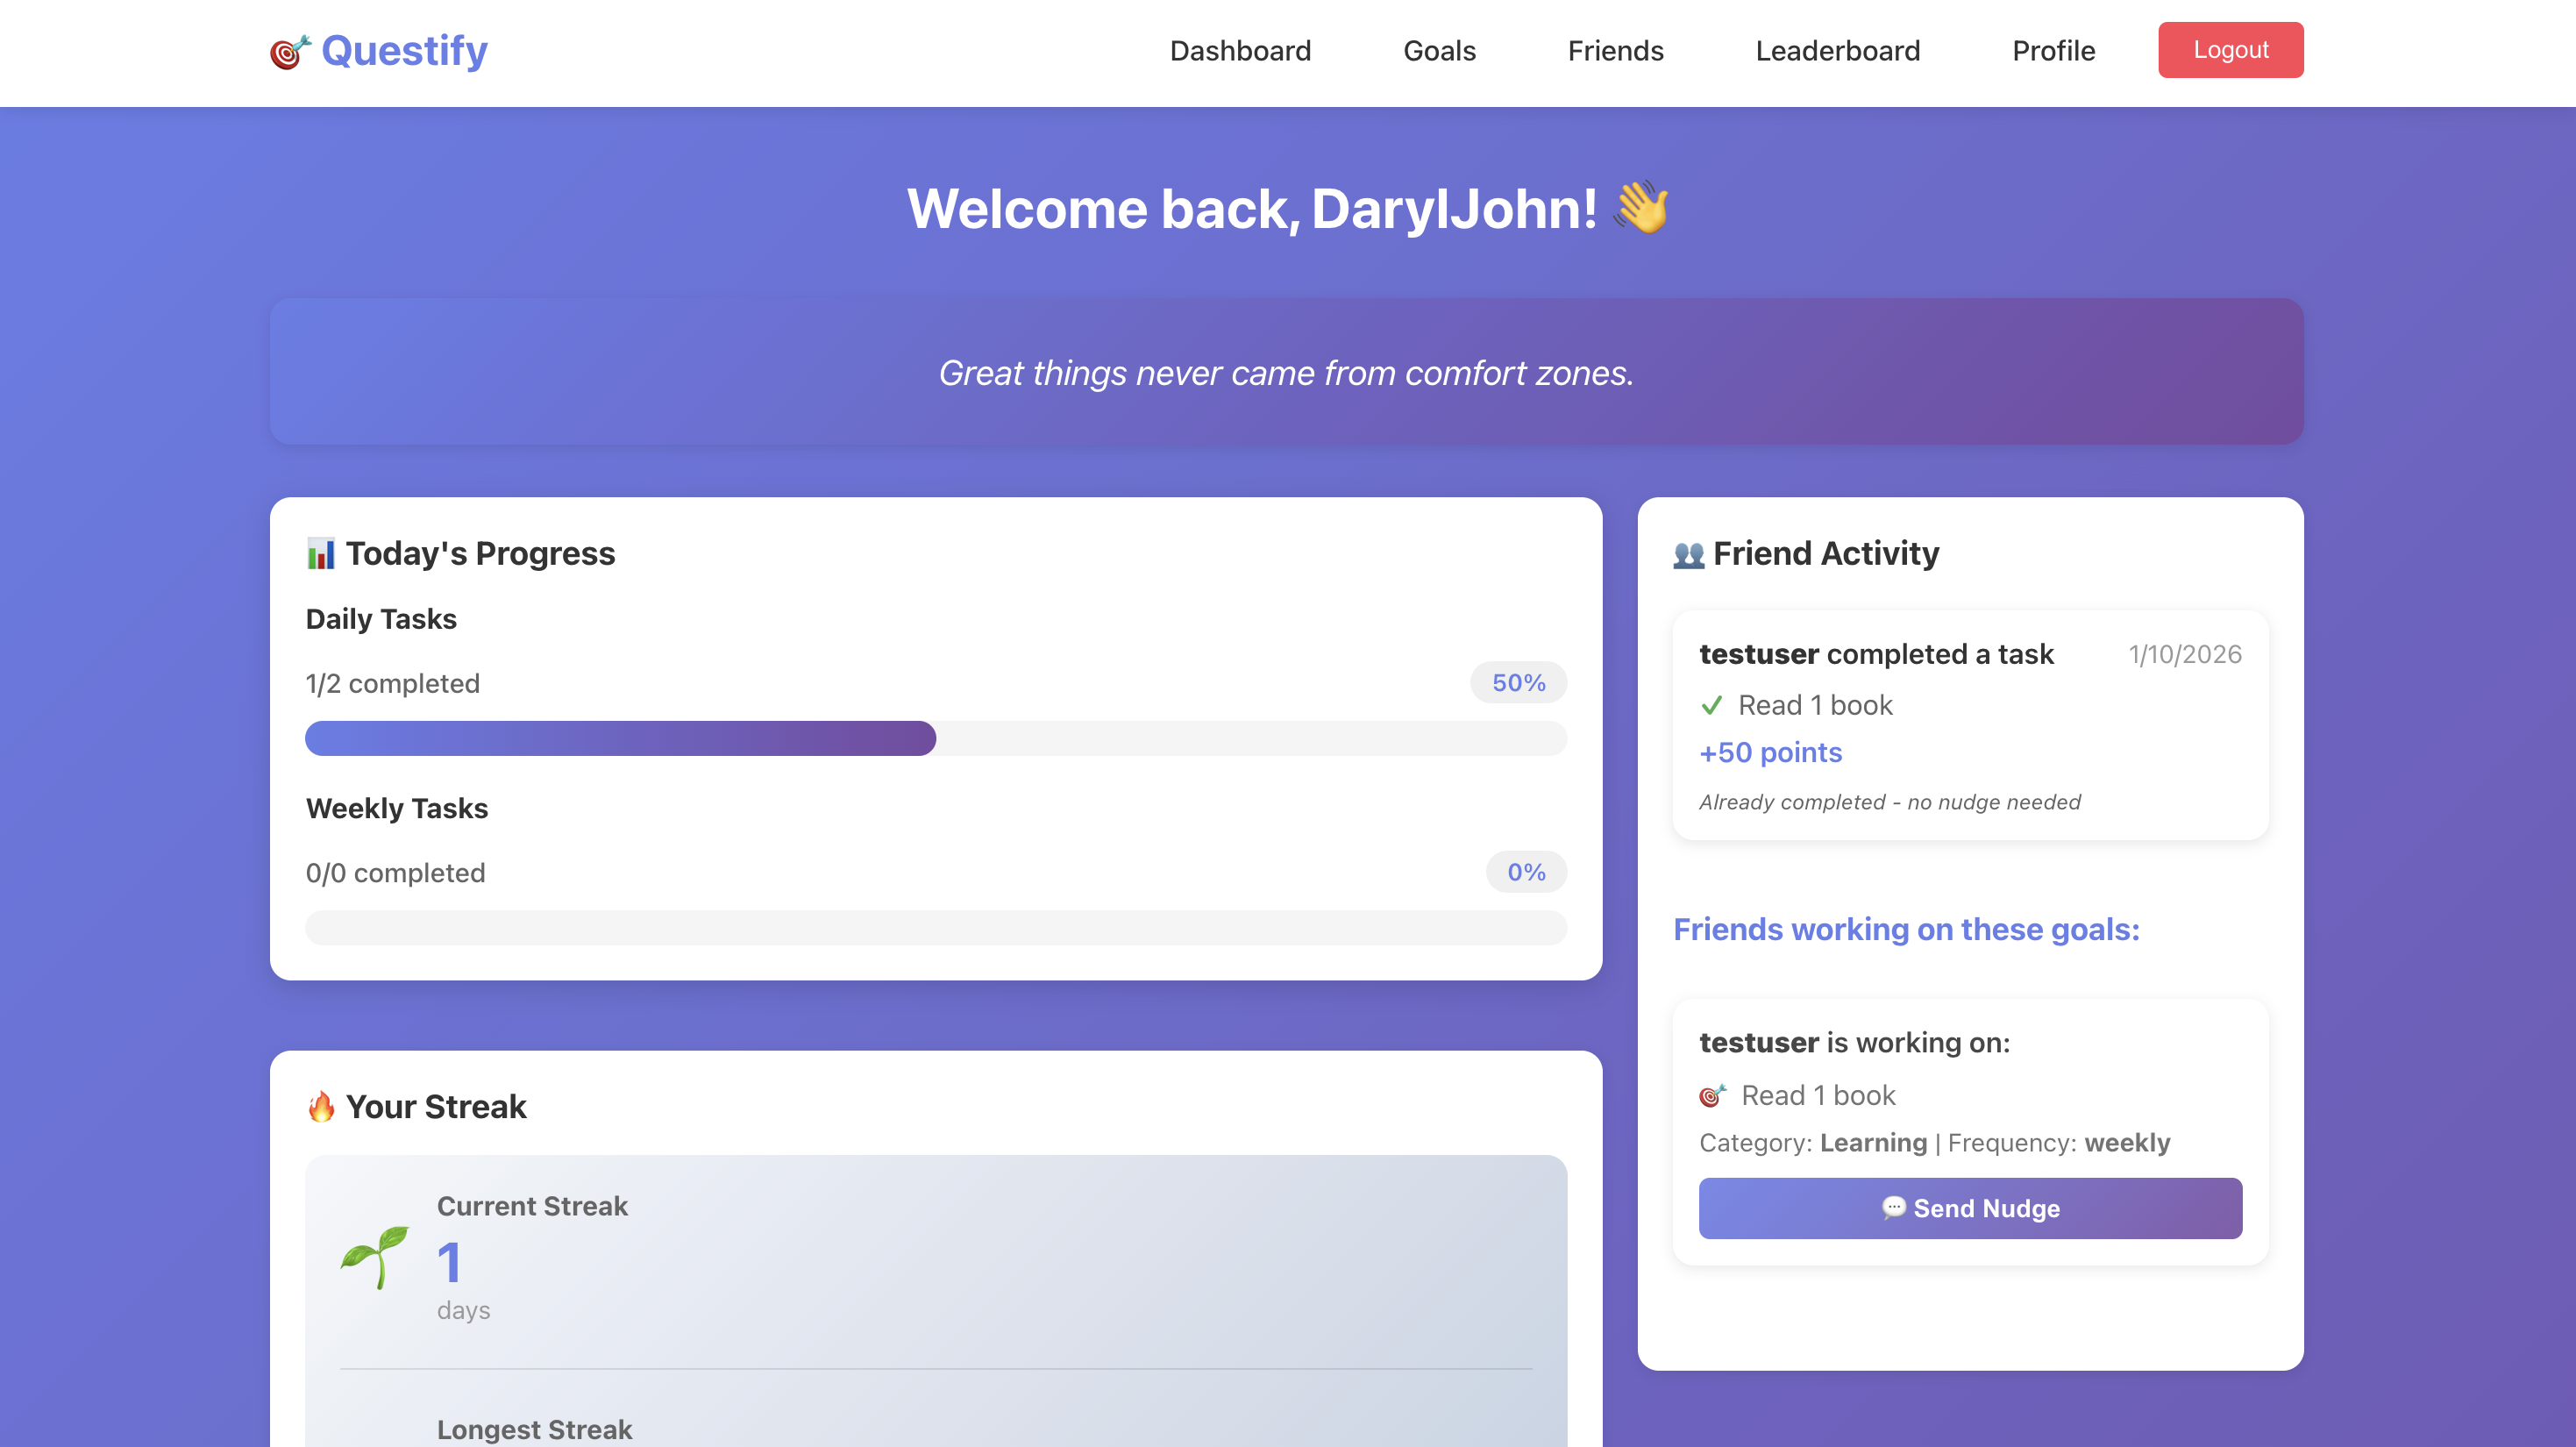Click the Daily Tasks progress bar

tap(935, 738)
